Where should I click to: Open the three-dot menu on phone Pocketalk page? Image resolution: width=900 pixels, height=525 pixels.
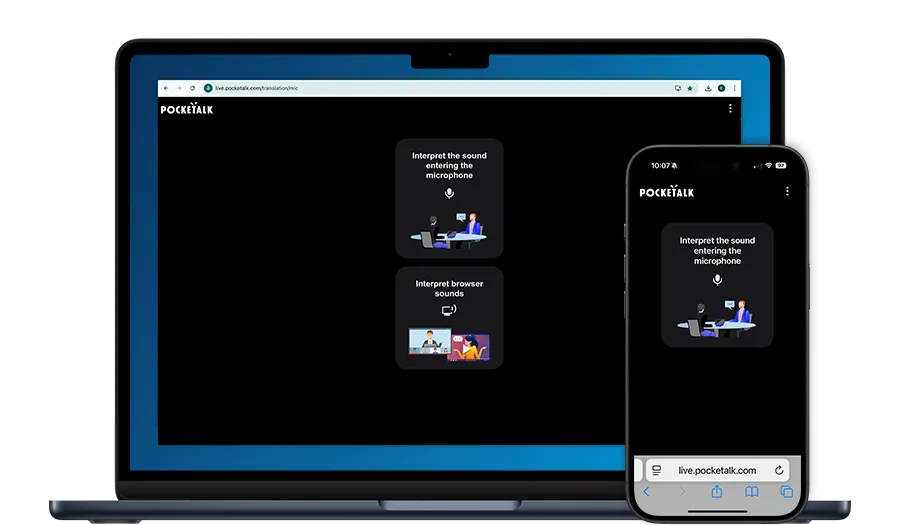pyautogui.click(x=787, y=191)
